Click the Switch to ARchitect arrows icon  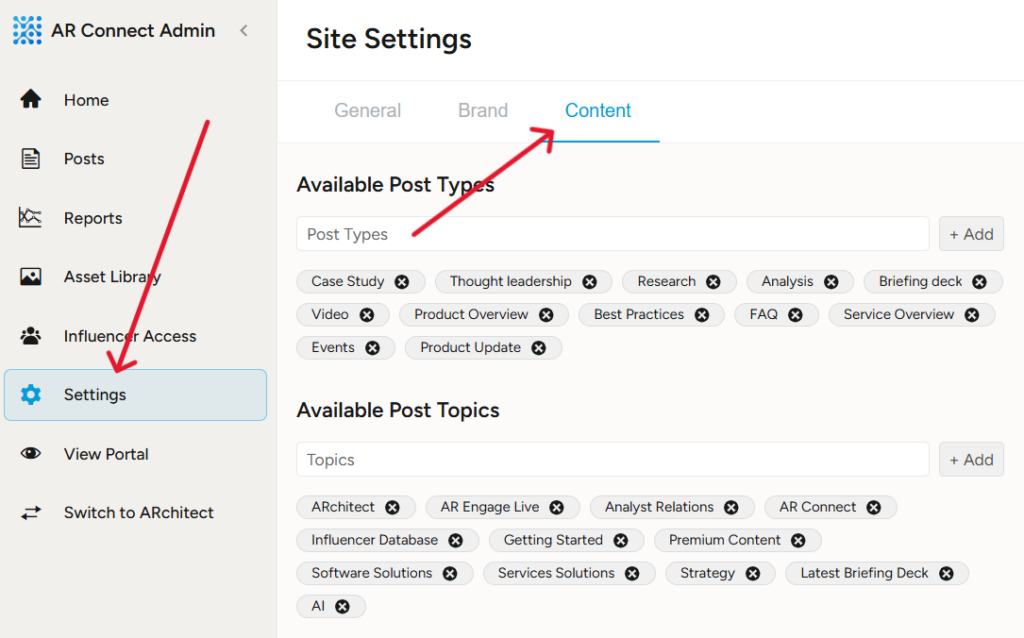pos(31,513)
